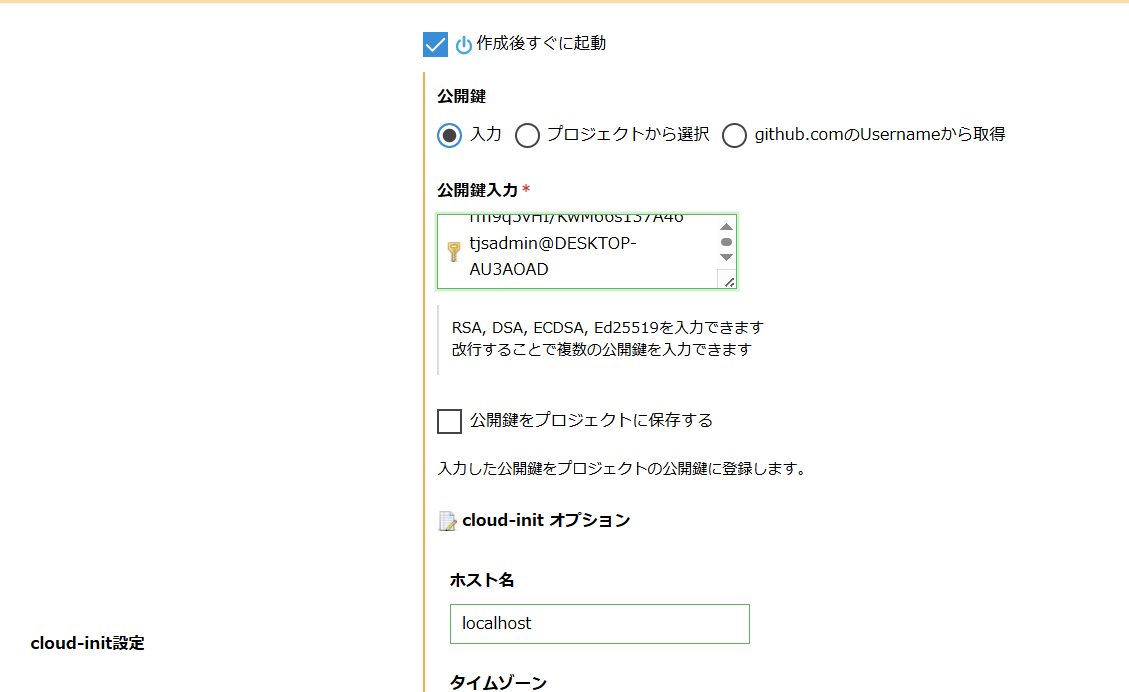1129x692 pixels.
Task: Click the scrollbar thumb in public key textarea
Action: [727, 242]
